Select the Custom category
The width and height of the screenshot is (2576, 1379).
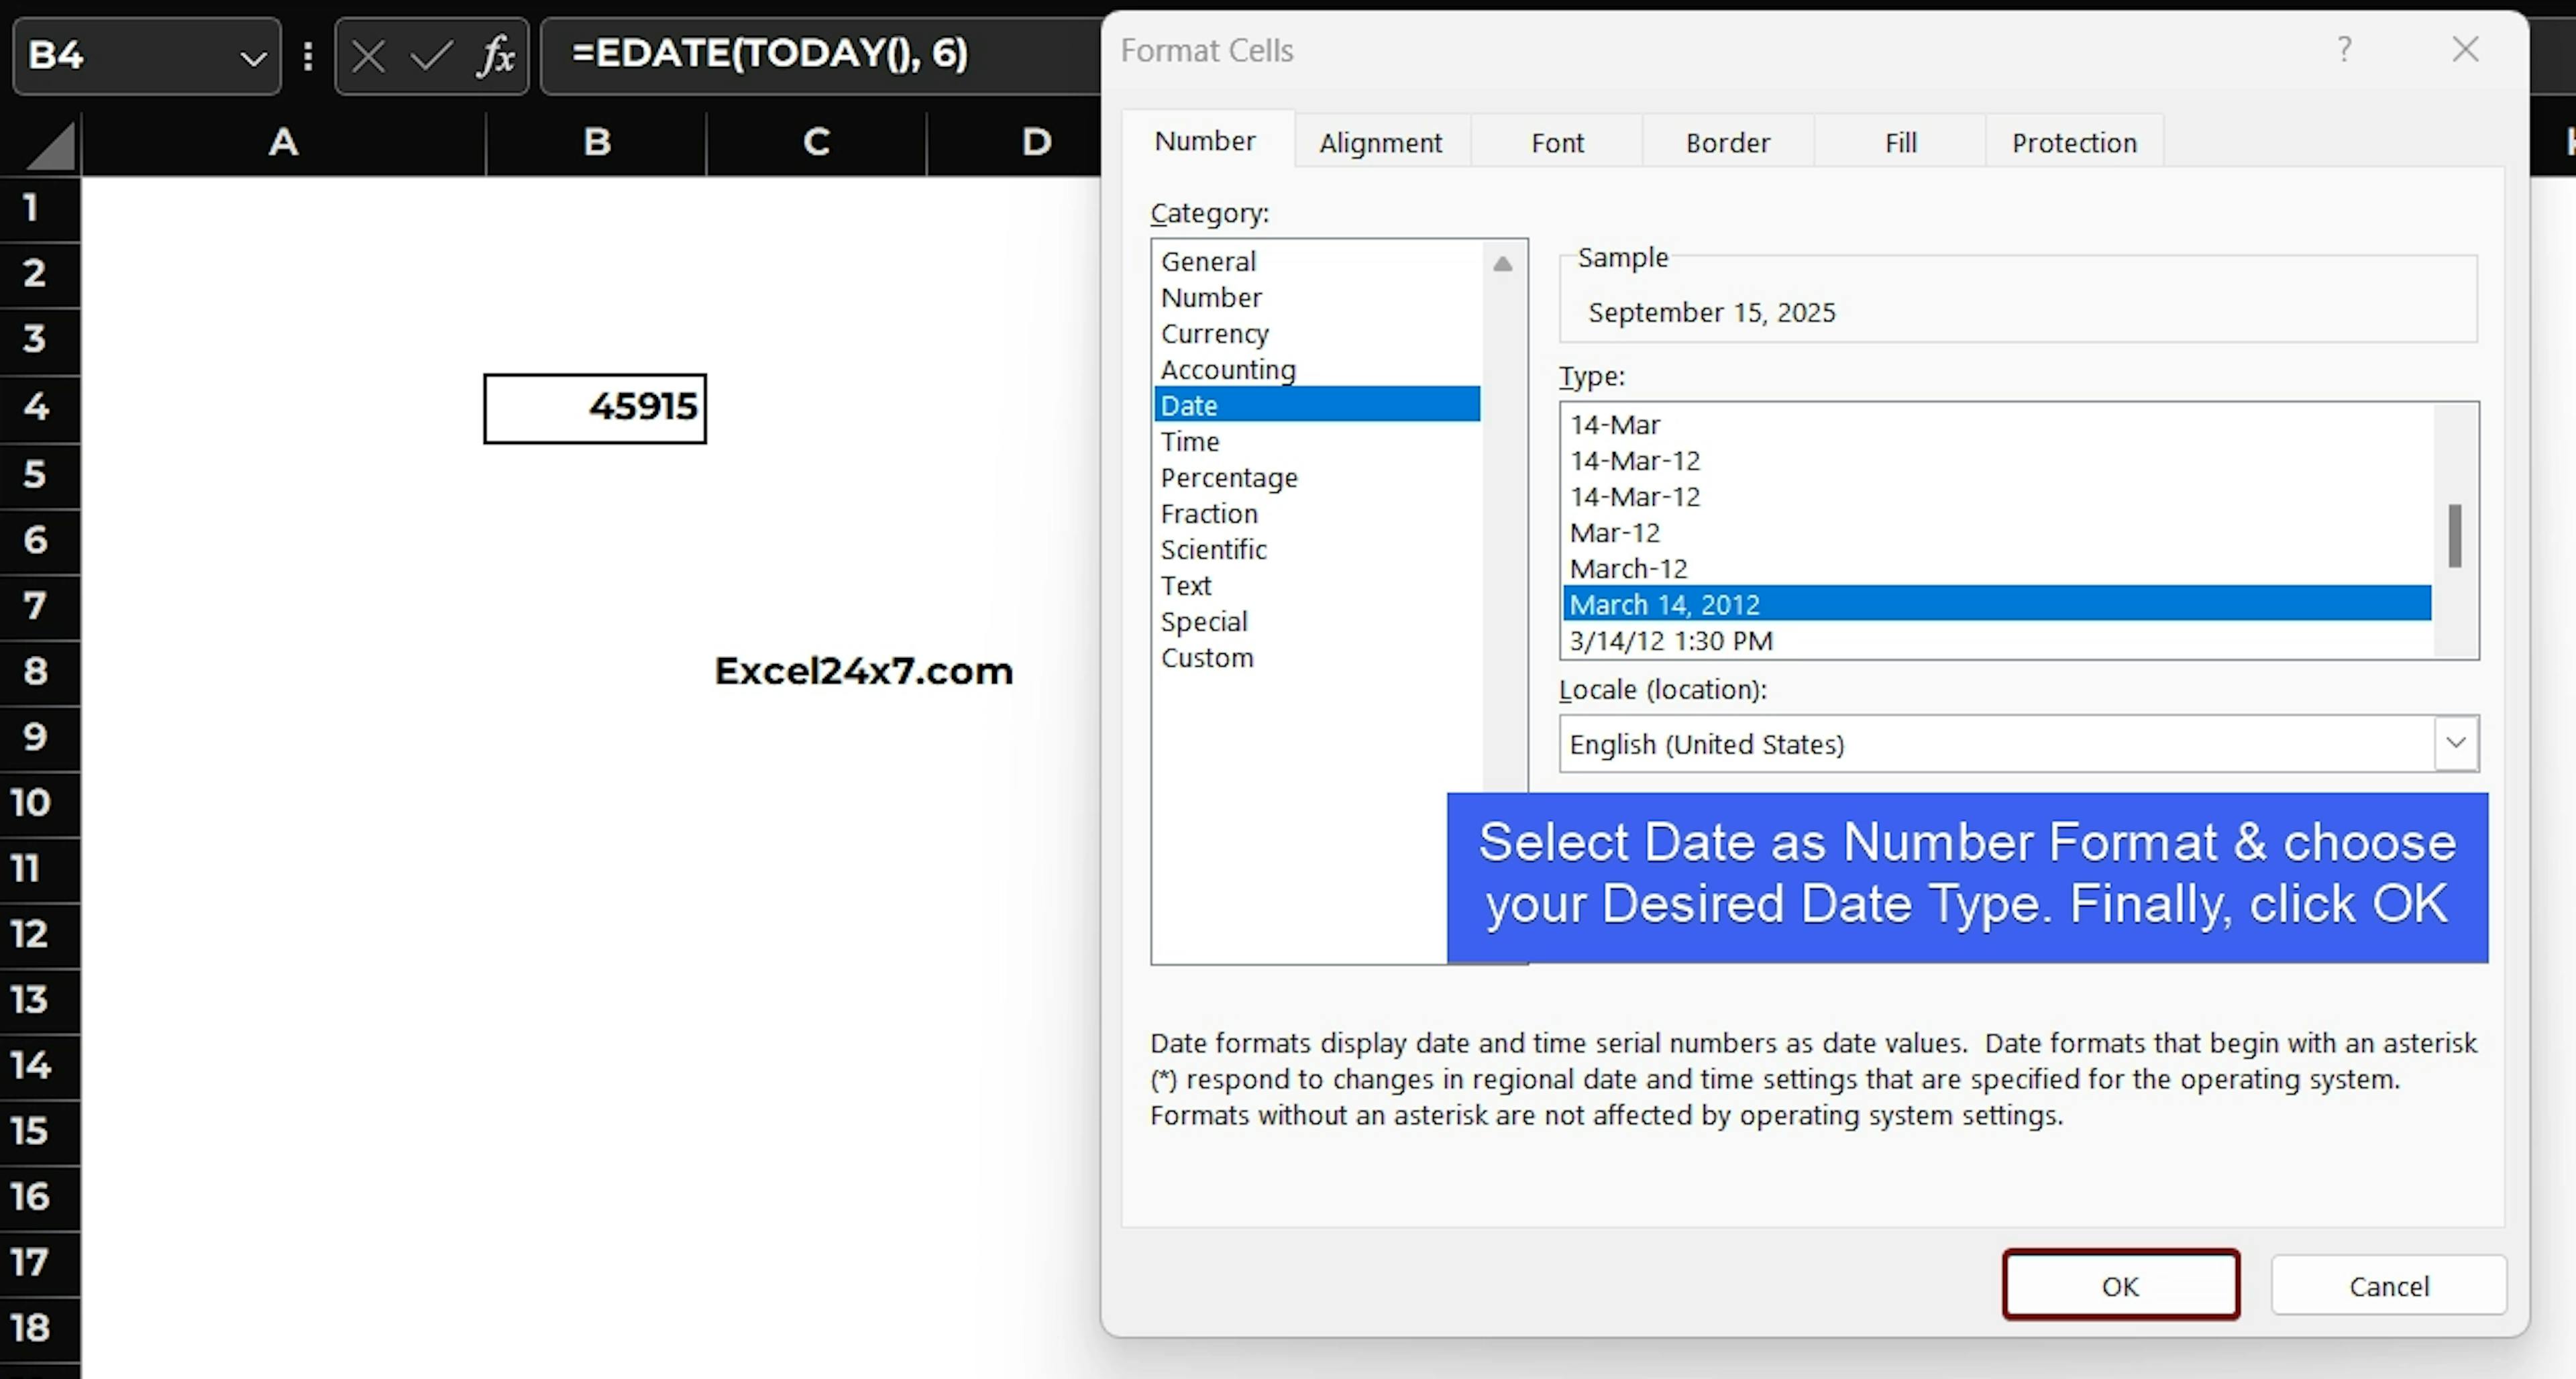click(1206, 658)
